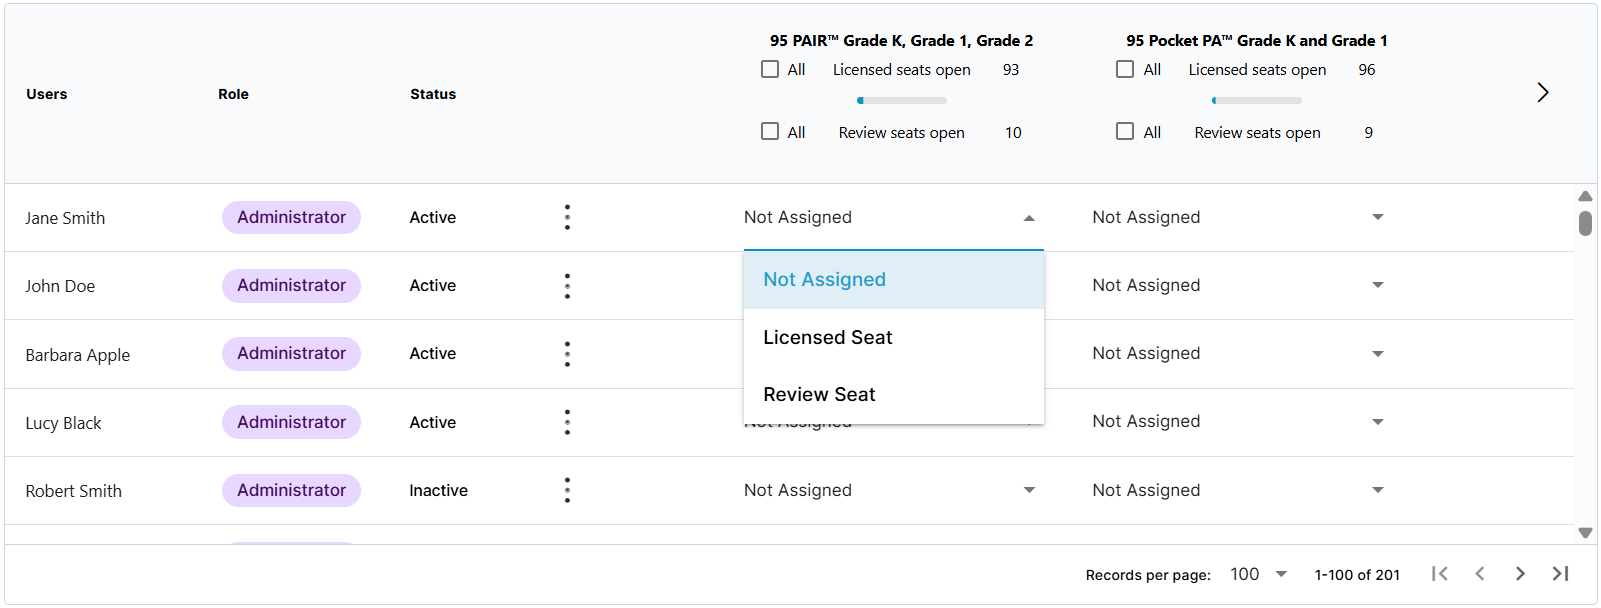1601x608 pixels.
Task: Open Jane Smith's three-dot actions menu
Action: [x=567, y=217]
